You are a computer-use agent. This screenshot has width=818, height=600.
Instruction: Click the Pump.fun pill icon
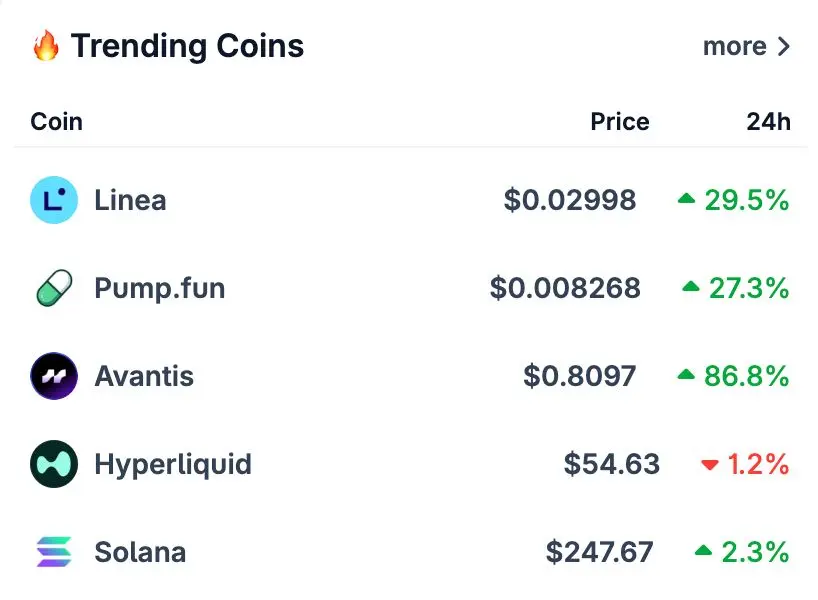pos(54,288)
